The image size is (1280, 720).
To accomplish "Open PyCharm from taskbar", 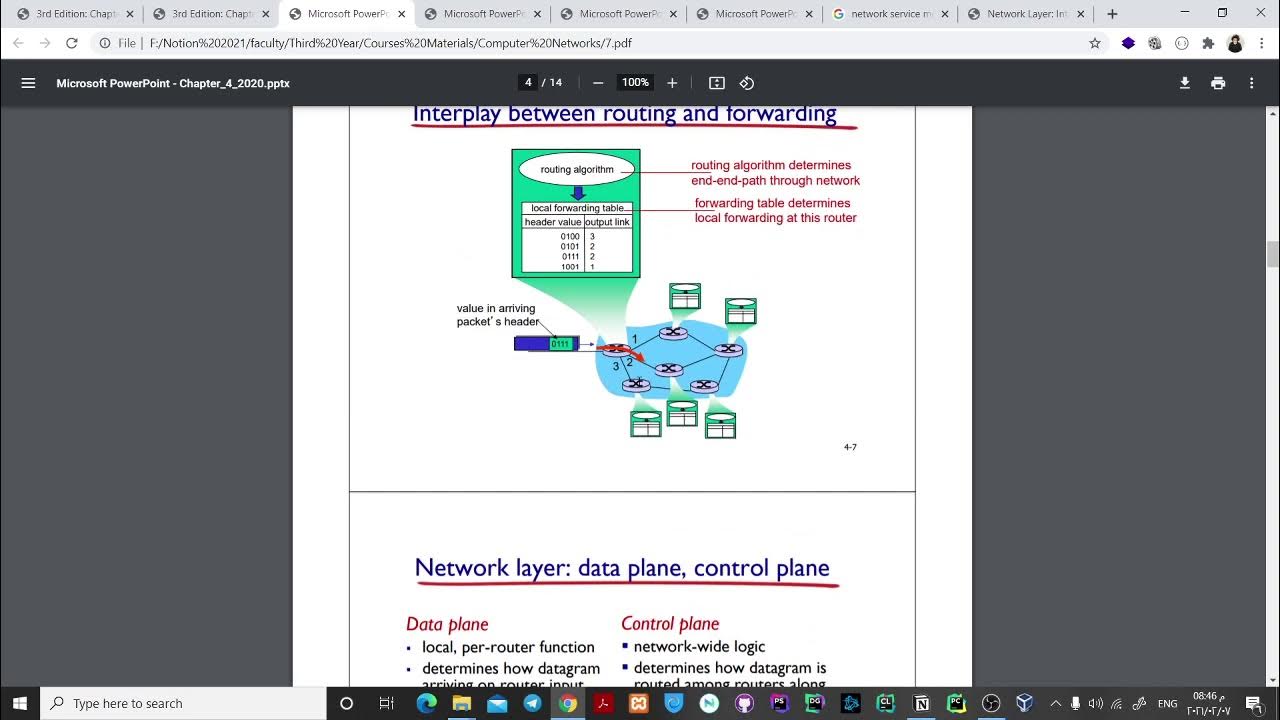I will (955, 703).
